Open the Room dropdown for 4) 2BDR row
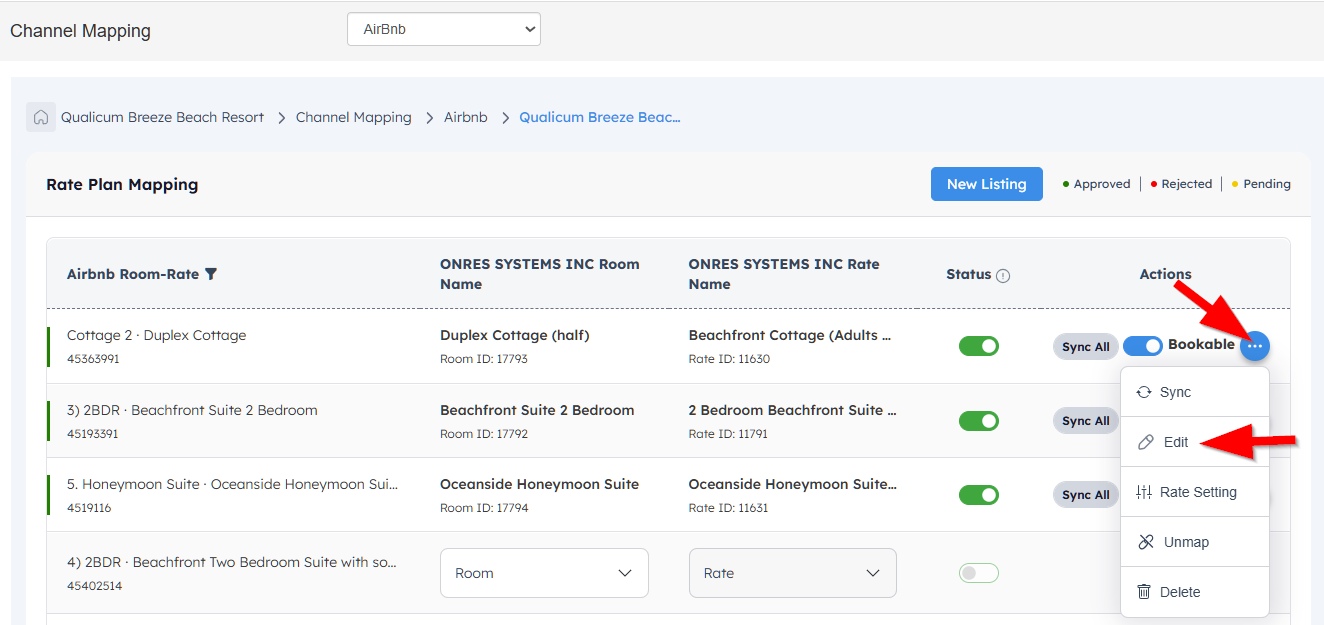 point(544,573)
